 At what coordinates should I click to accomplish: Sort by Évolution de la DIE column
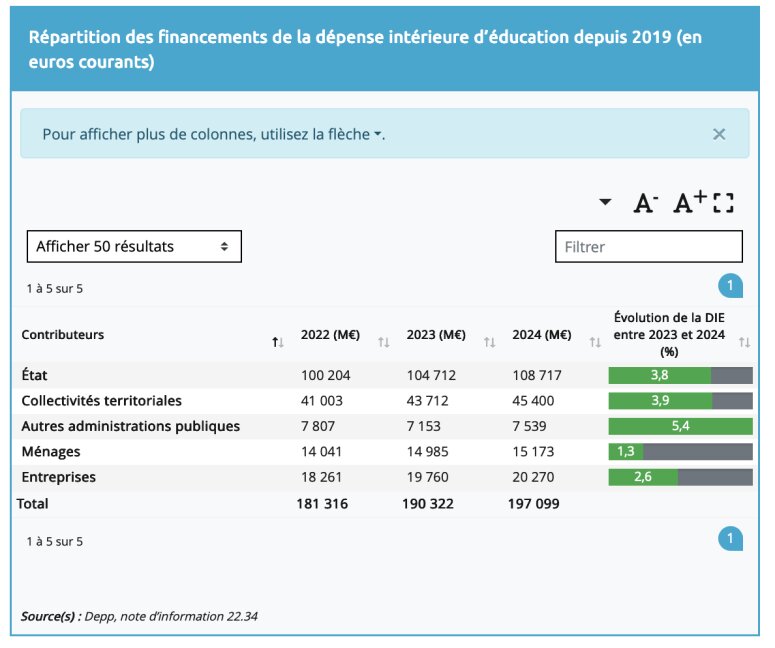743,342
